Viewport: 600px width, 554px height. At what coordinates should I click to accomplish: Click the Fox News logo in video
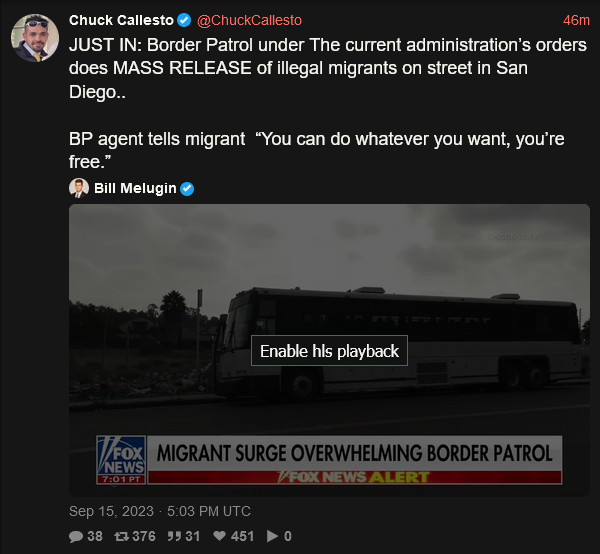point(121,460)
